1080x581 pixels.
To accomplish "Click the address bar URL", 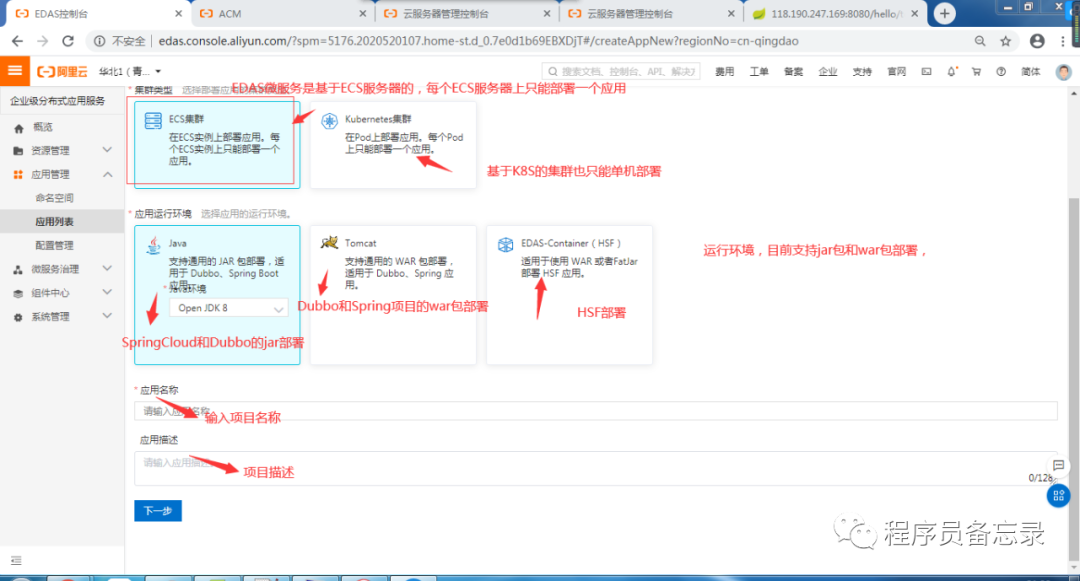I will (478, 41).
